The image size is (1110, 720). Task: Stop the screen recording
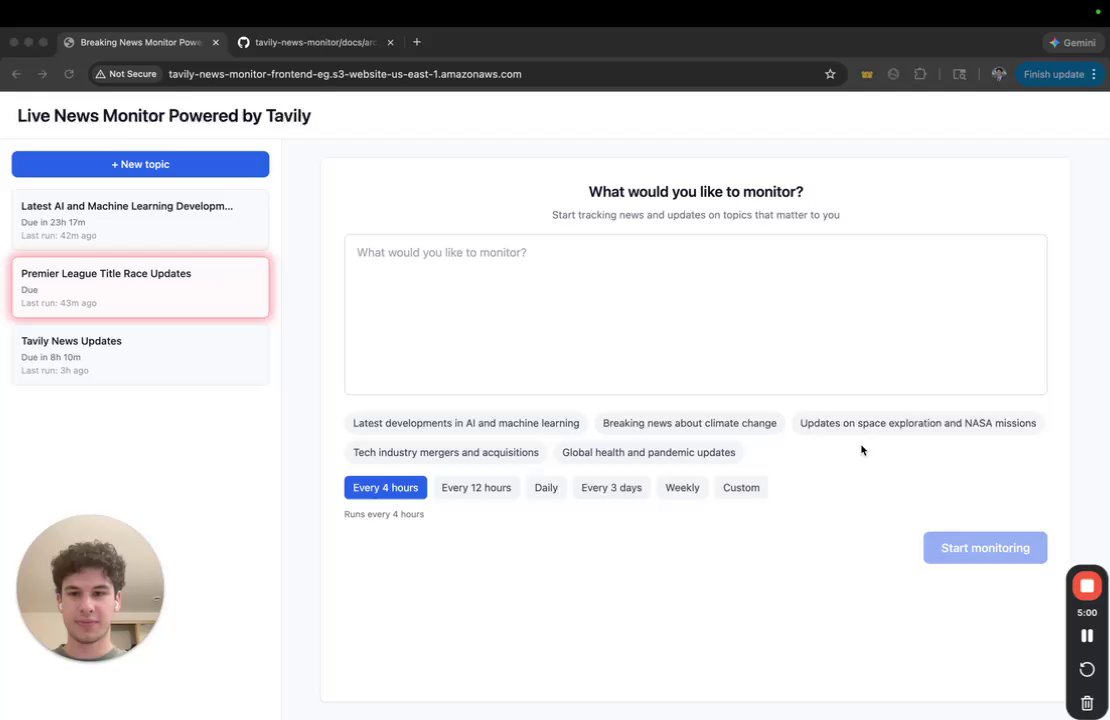(x=1087, y=586)
